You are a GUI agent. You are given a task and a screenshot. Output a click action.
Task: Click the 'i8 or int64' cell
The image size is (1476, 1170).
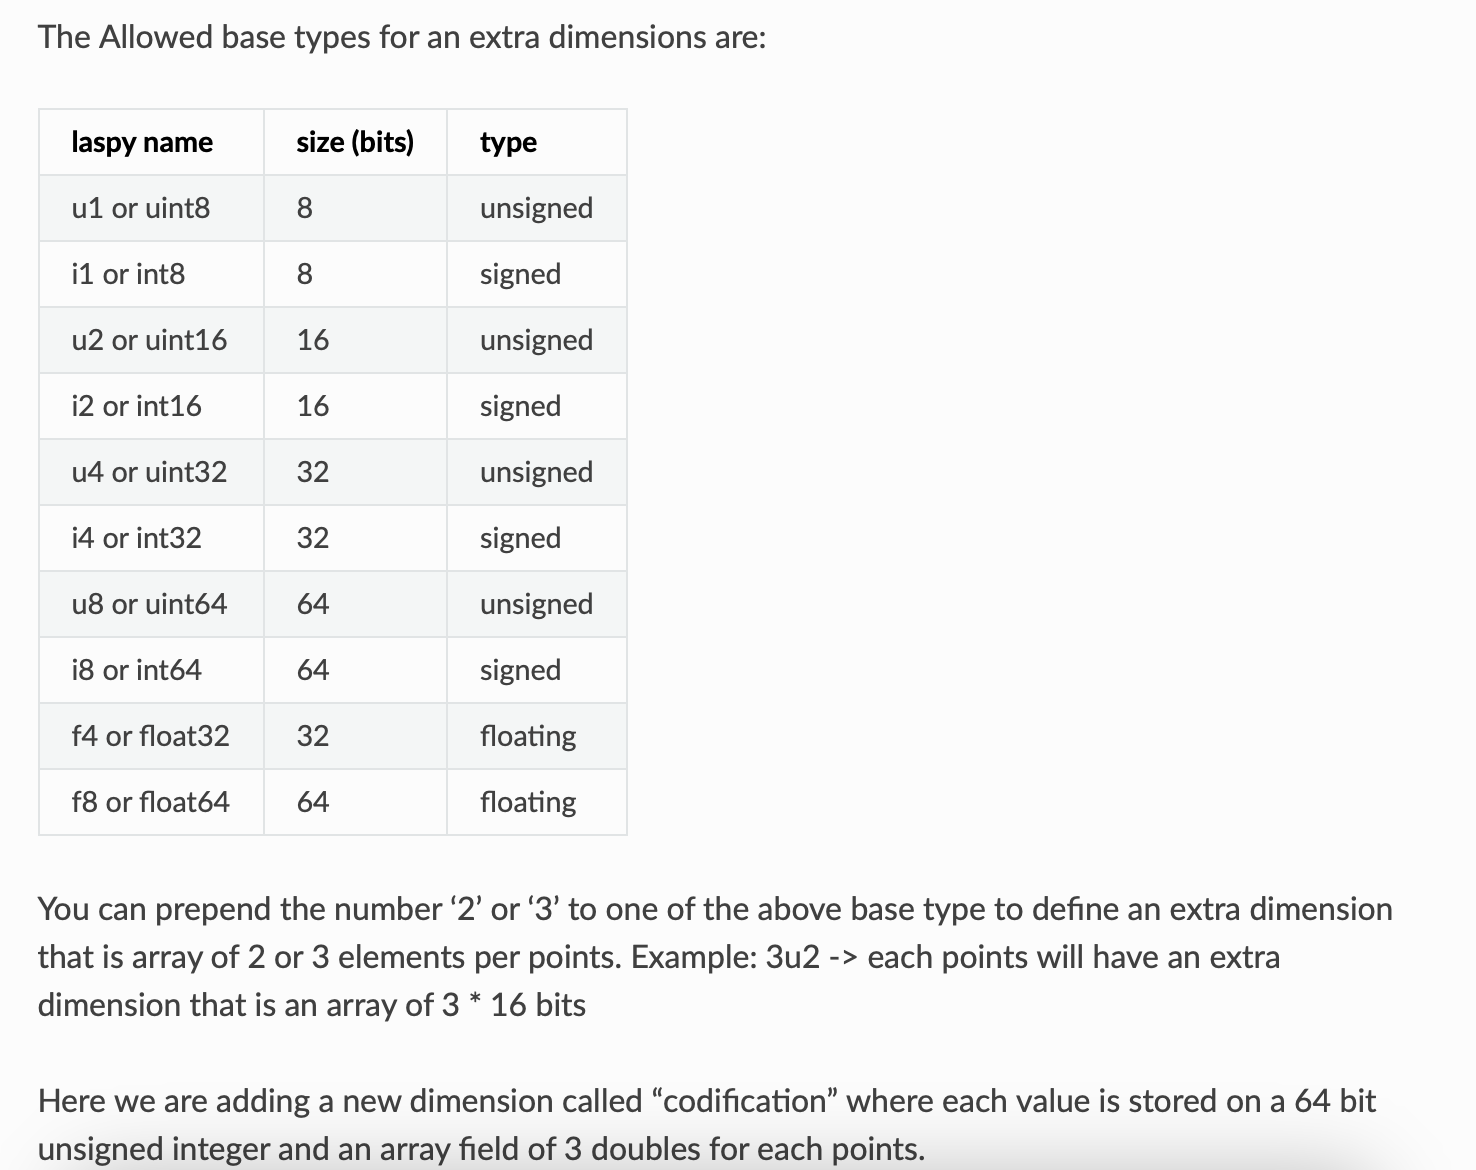click(136, 670)
